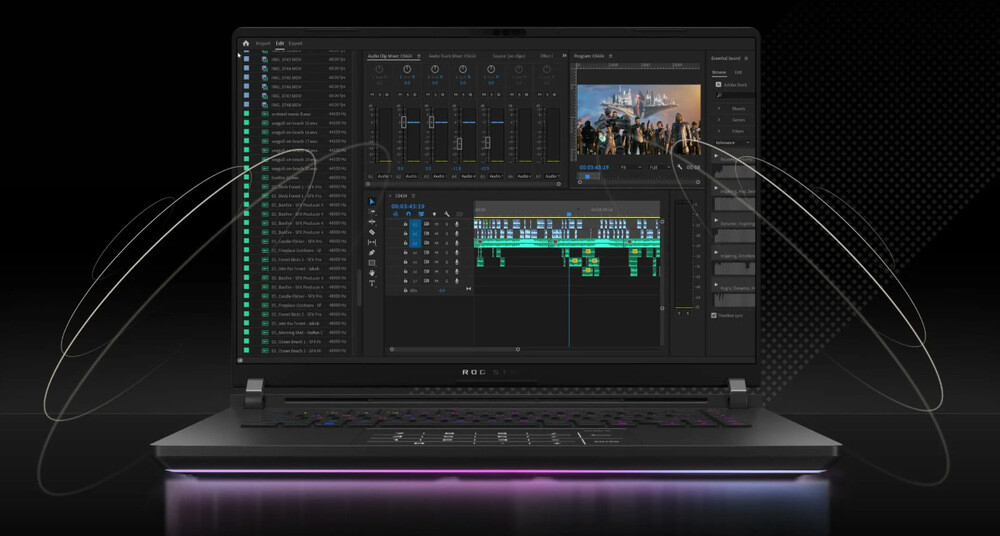
Task: Switch to the Export tab
Action: tap(296, 44)
